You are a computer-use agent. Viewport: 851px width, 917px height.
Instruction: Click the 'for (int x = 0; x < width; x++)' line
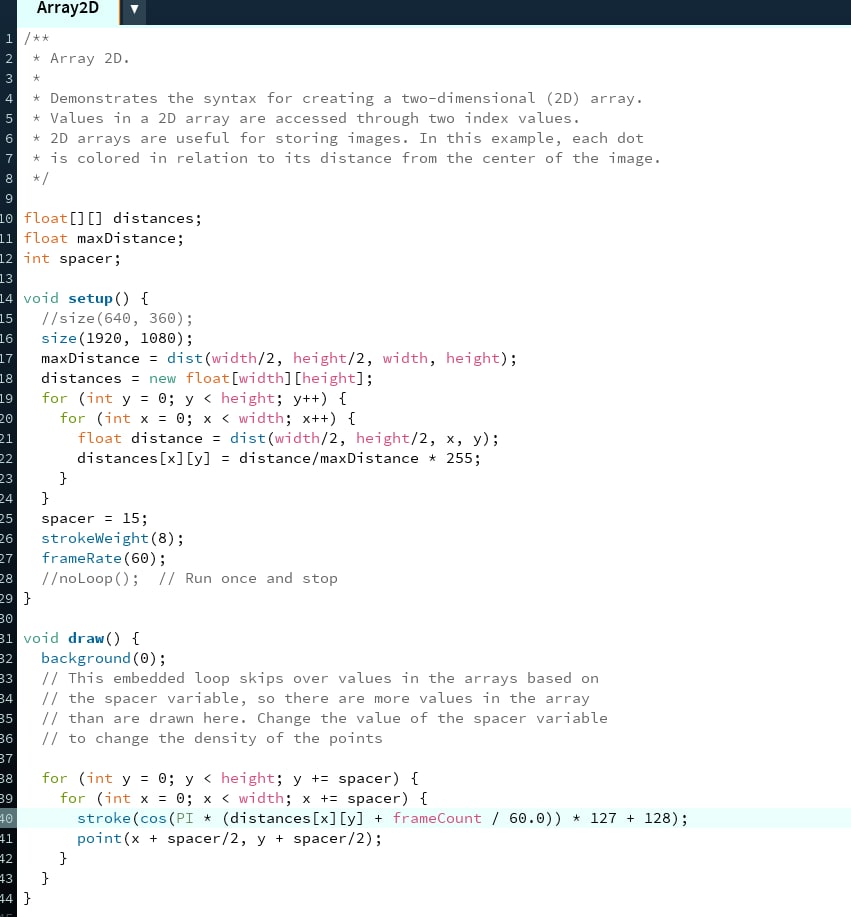pyautogui.click(x=208, y=419)
